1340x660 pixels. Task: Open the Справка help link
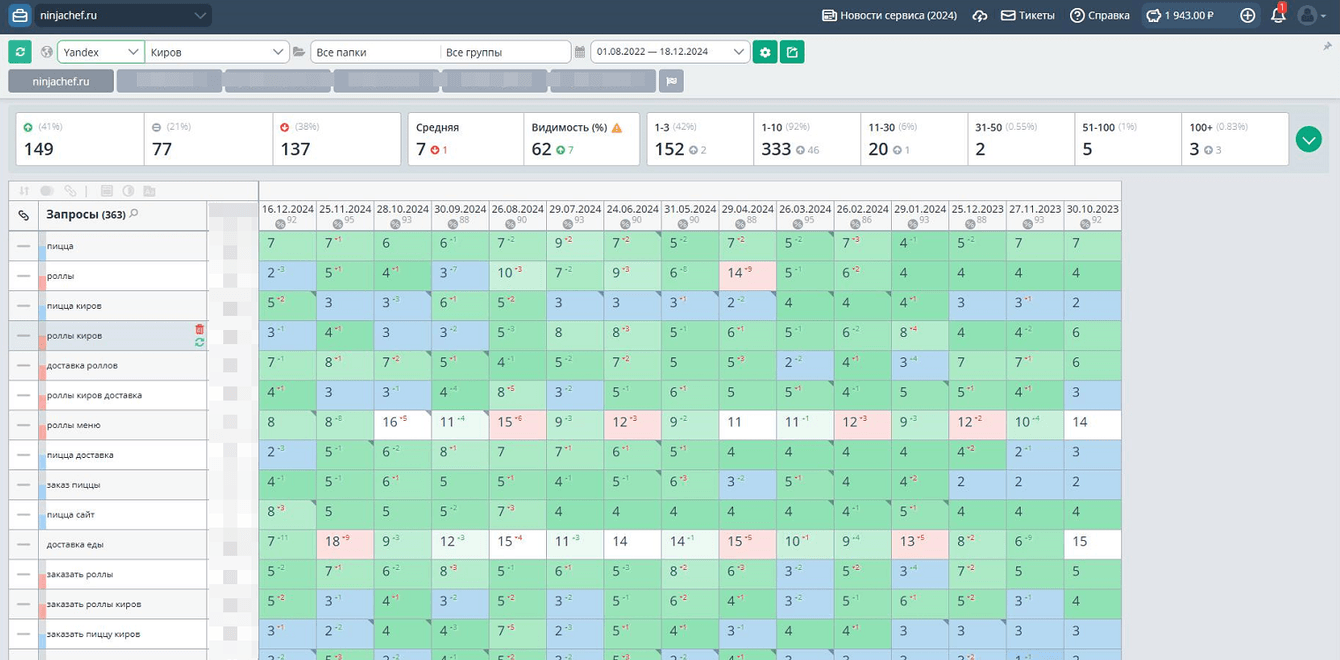click(x=1100, y=16)
